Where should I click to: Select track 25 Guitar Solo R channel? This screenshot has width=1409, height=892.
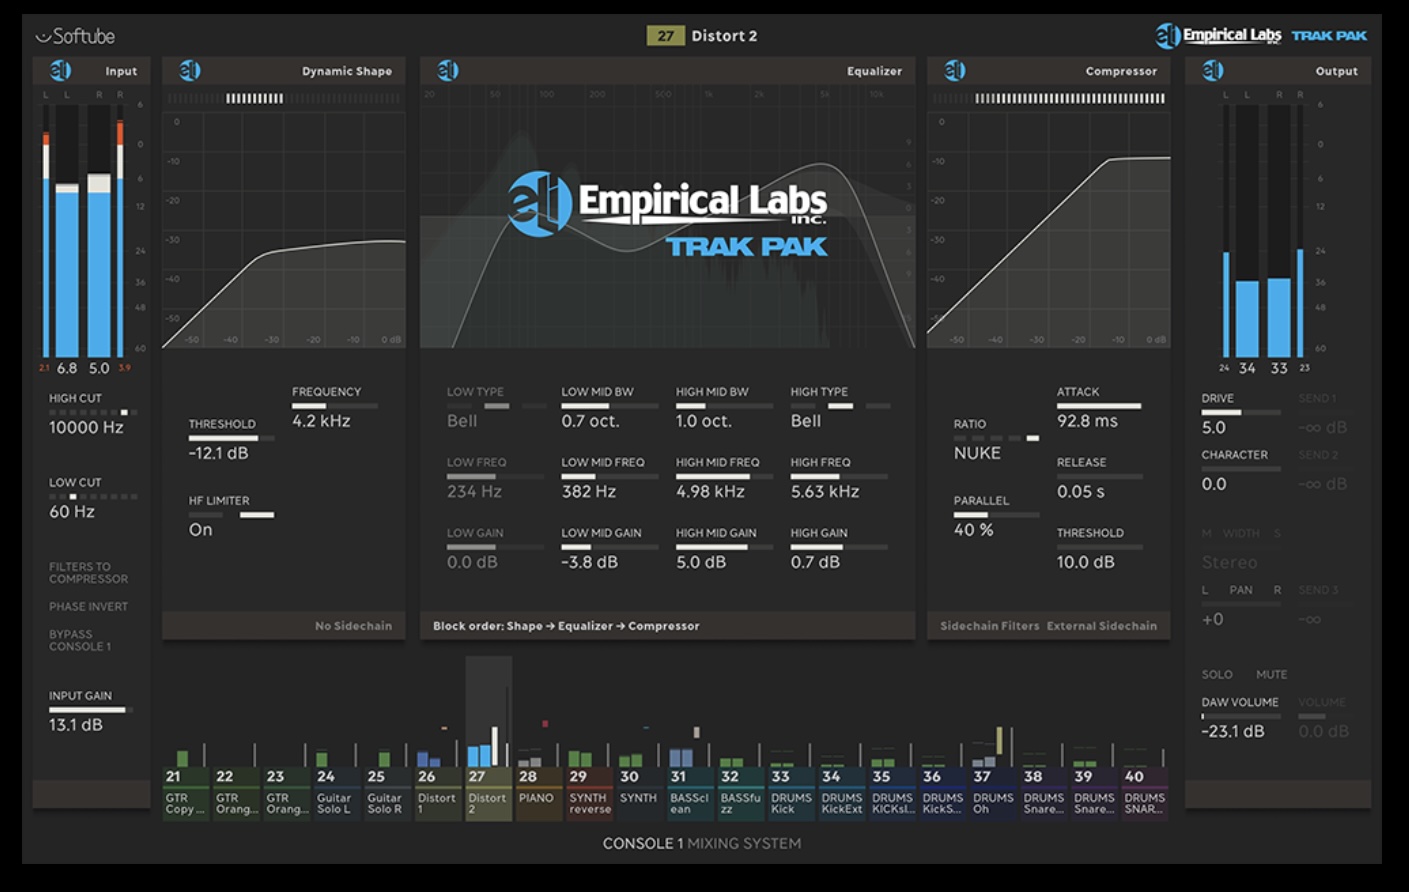(387, 794)
